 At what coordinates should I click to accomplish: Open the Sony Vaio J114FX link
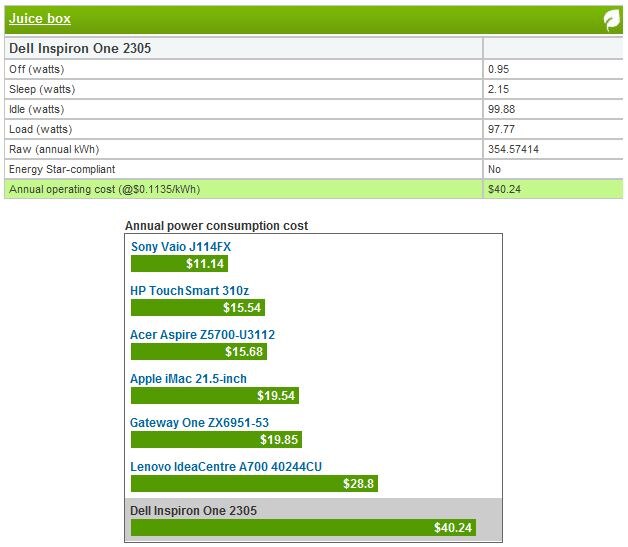point(181,247)
